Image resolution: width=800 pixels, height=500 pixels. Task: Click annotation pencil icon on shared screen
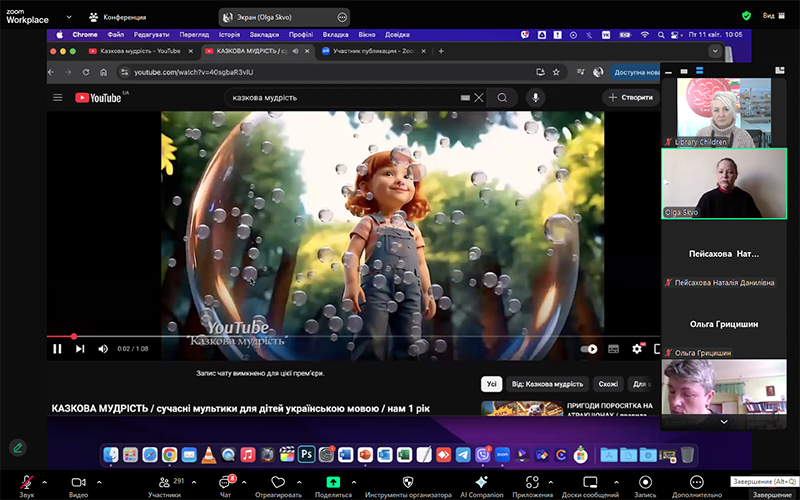(18, 447)
